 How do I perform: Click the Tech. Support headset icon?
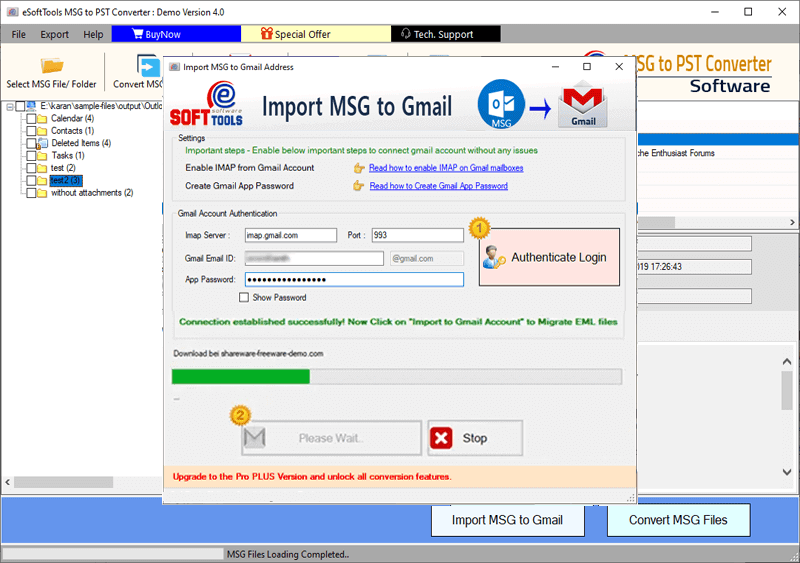[406, 34]
